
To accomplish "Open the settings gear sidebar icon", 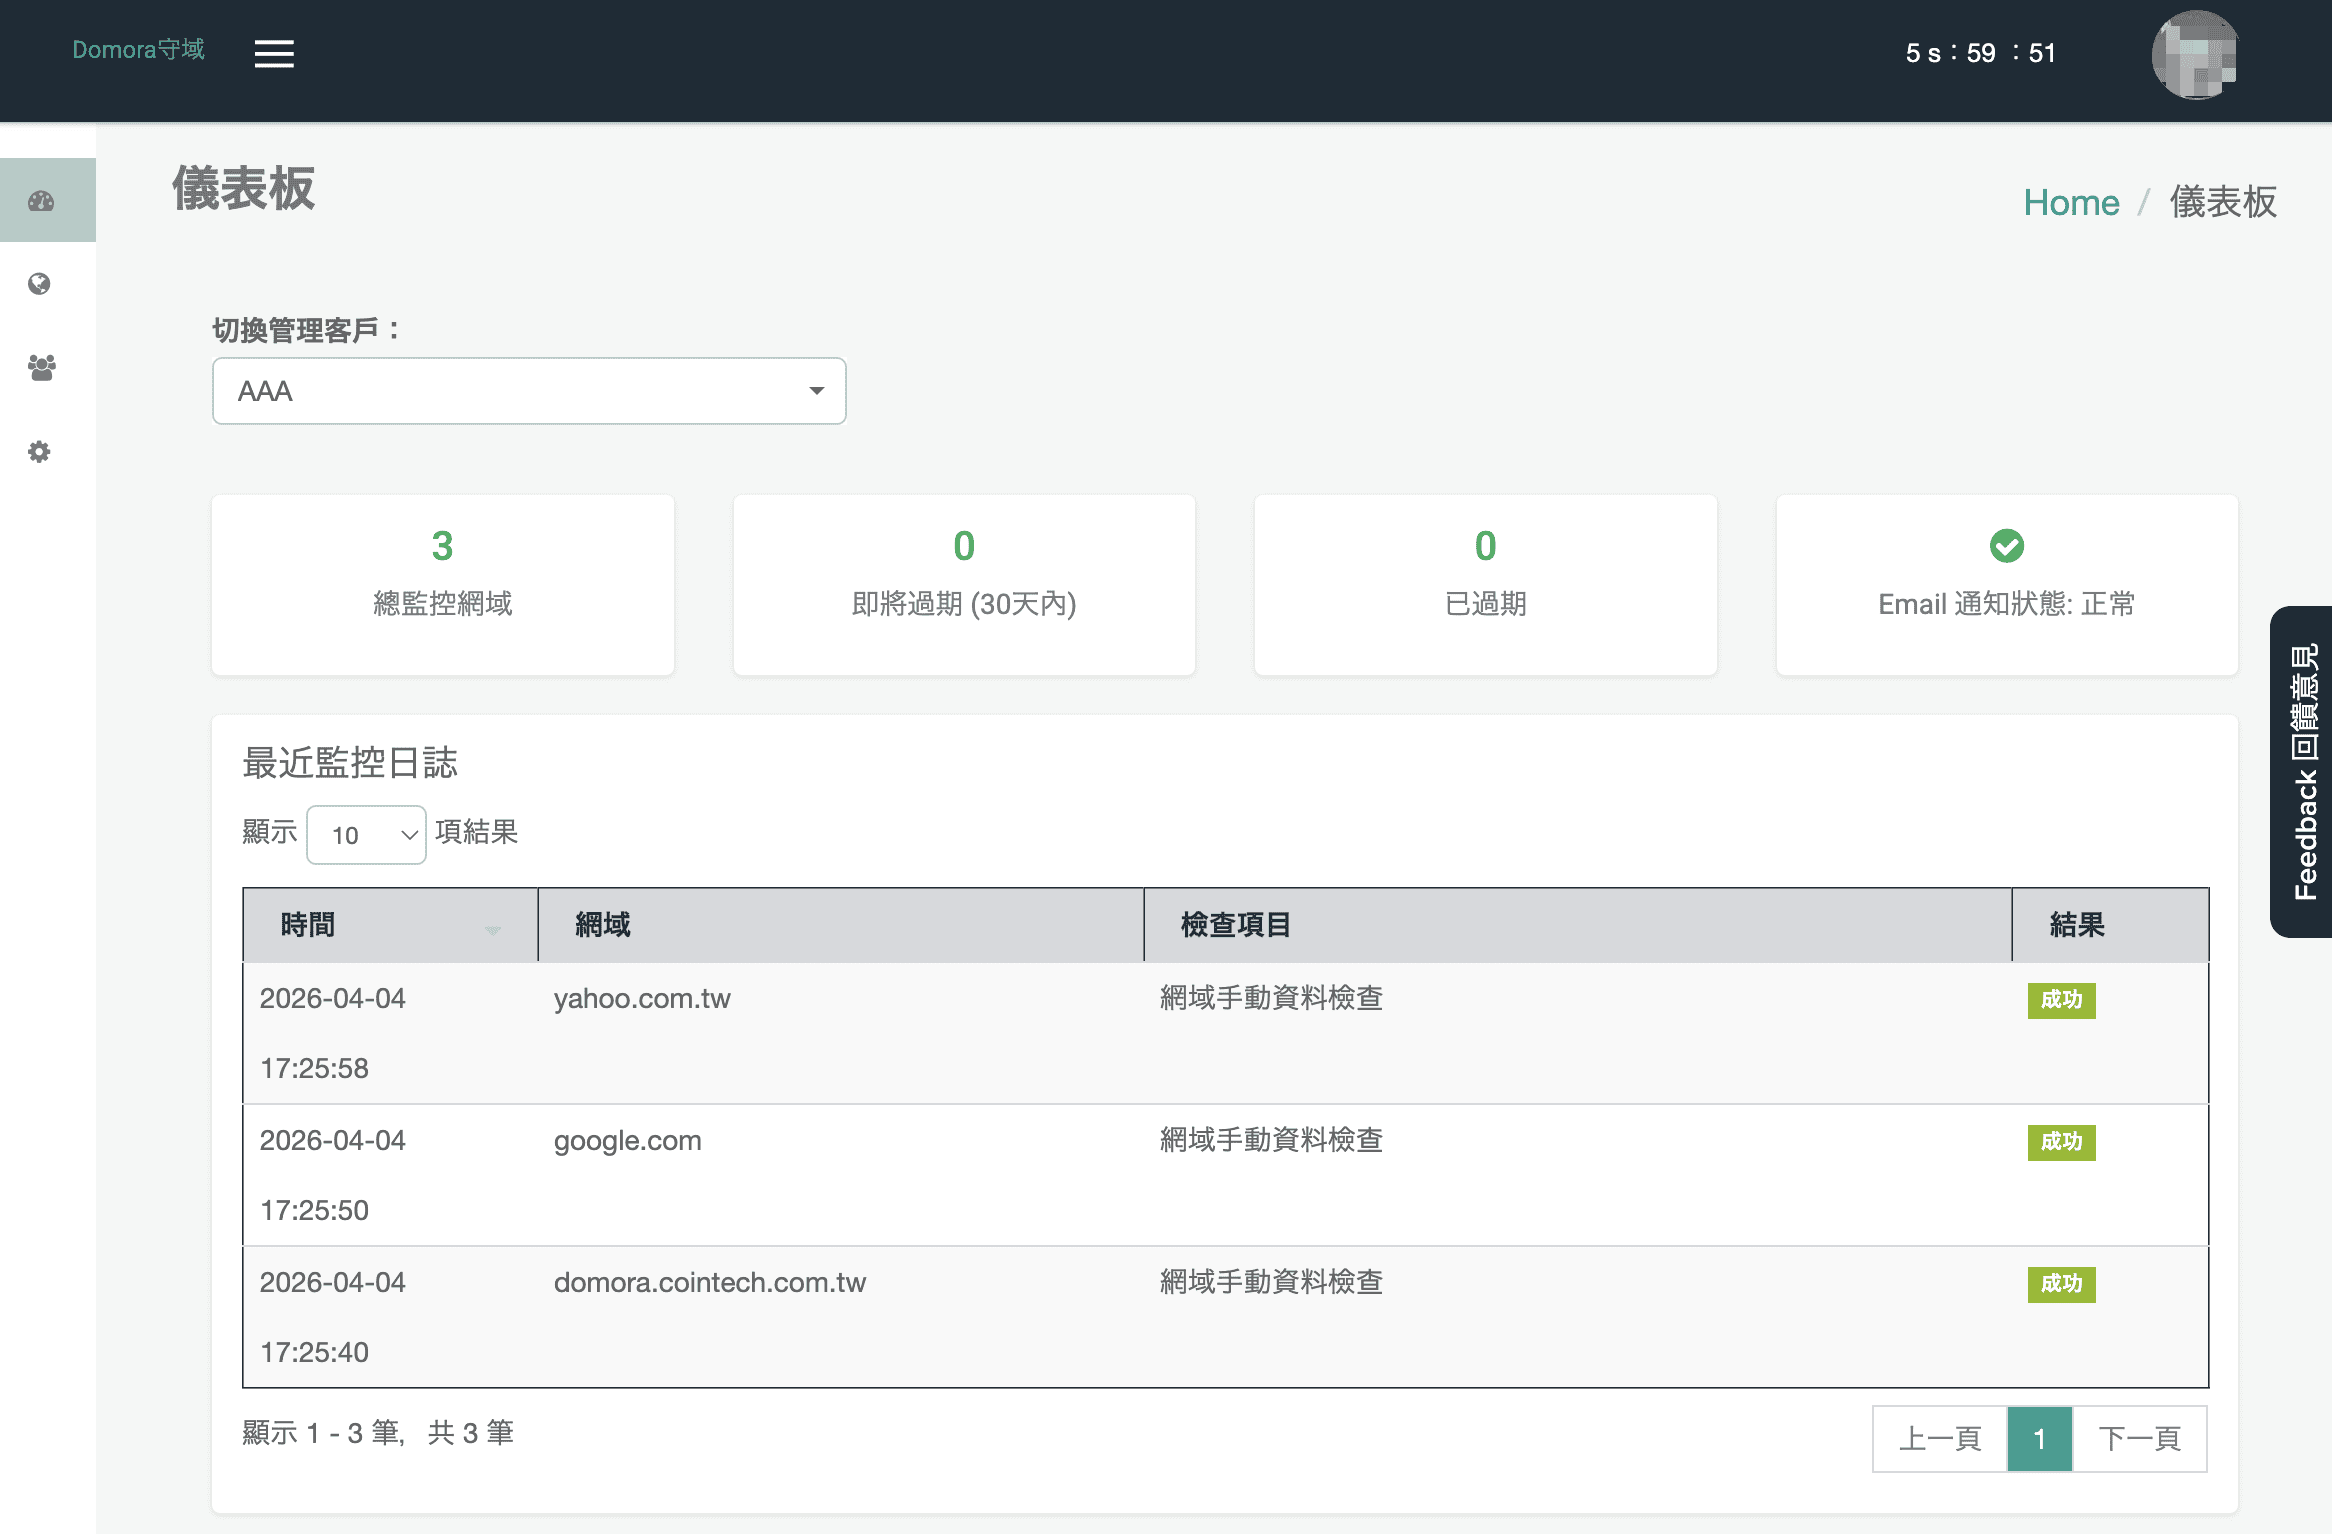I will [40, 452].
